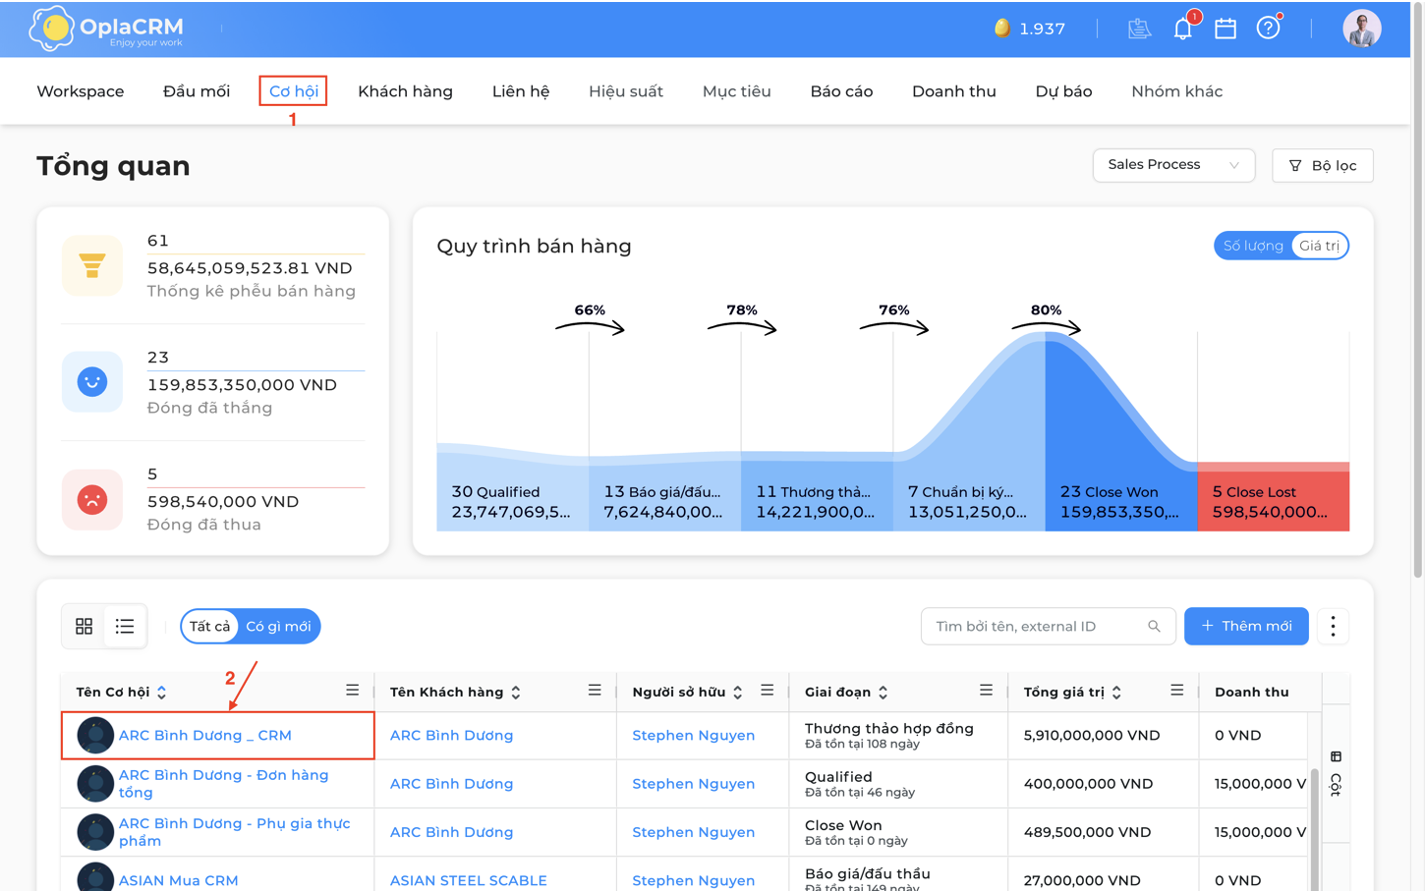Open the Mục tiêu tab
This screenshot has width=1426, height=896.
pyautogui.click(x=736, y=91)
